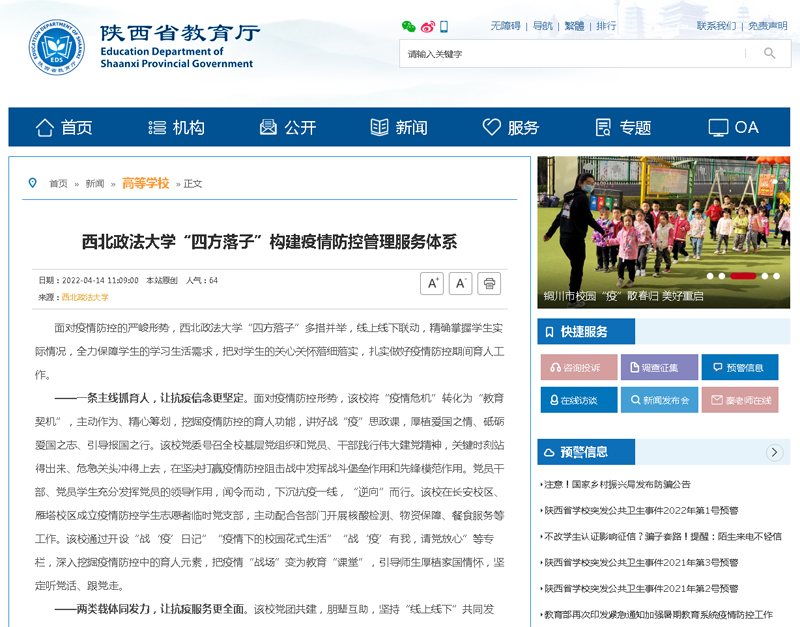Click the mobile phone version icon
Screen dimensions: 800x627
pyautogui.click(x=444, y=26)
